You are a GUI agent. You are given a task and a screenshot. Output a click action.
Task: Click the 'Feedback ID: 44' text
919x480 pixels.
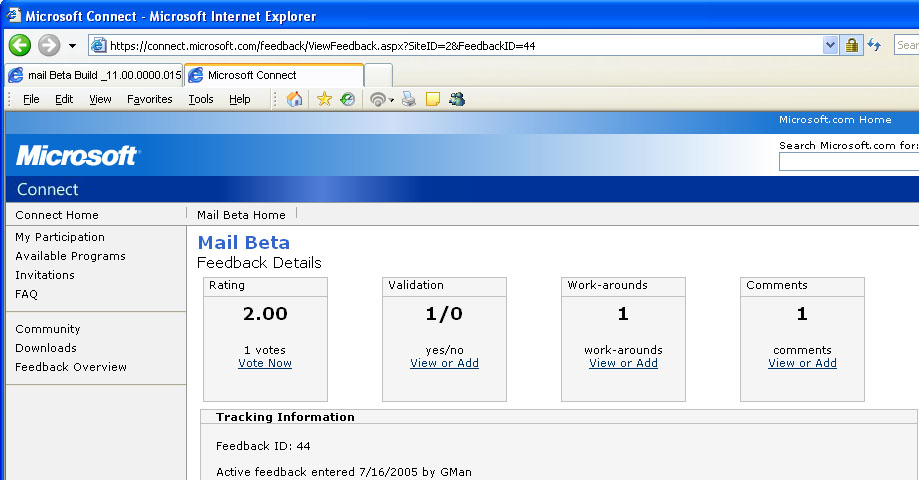[263, 446]
